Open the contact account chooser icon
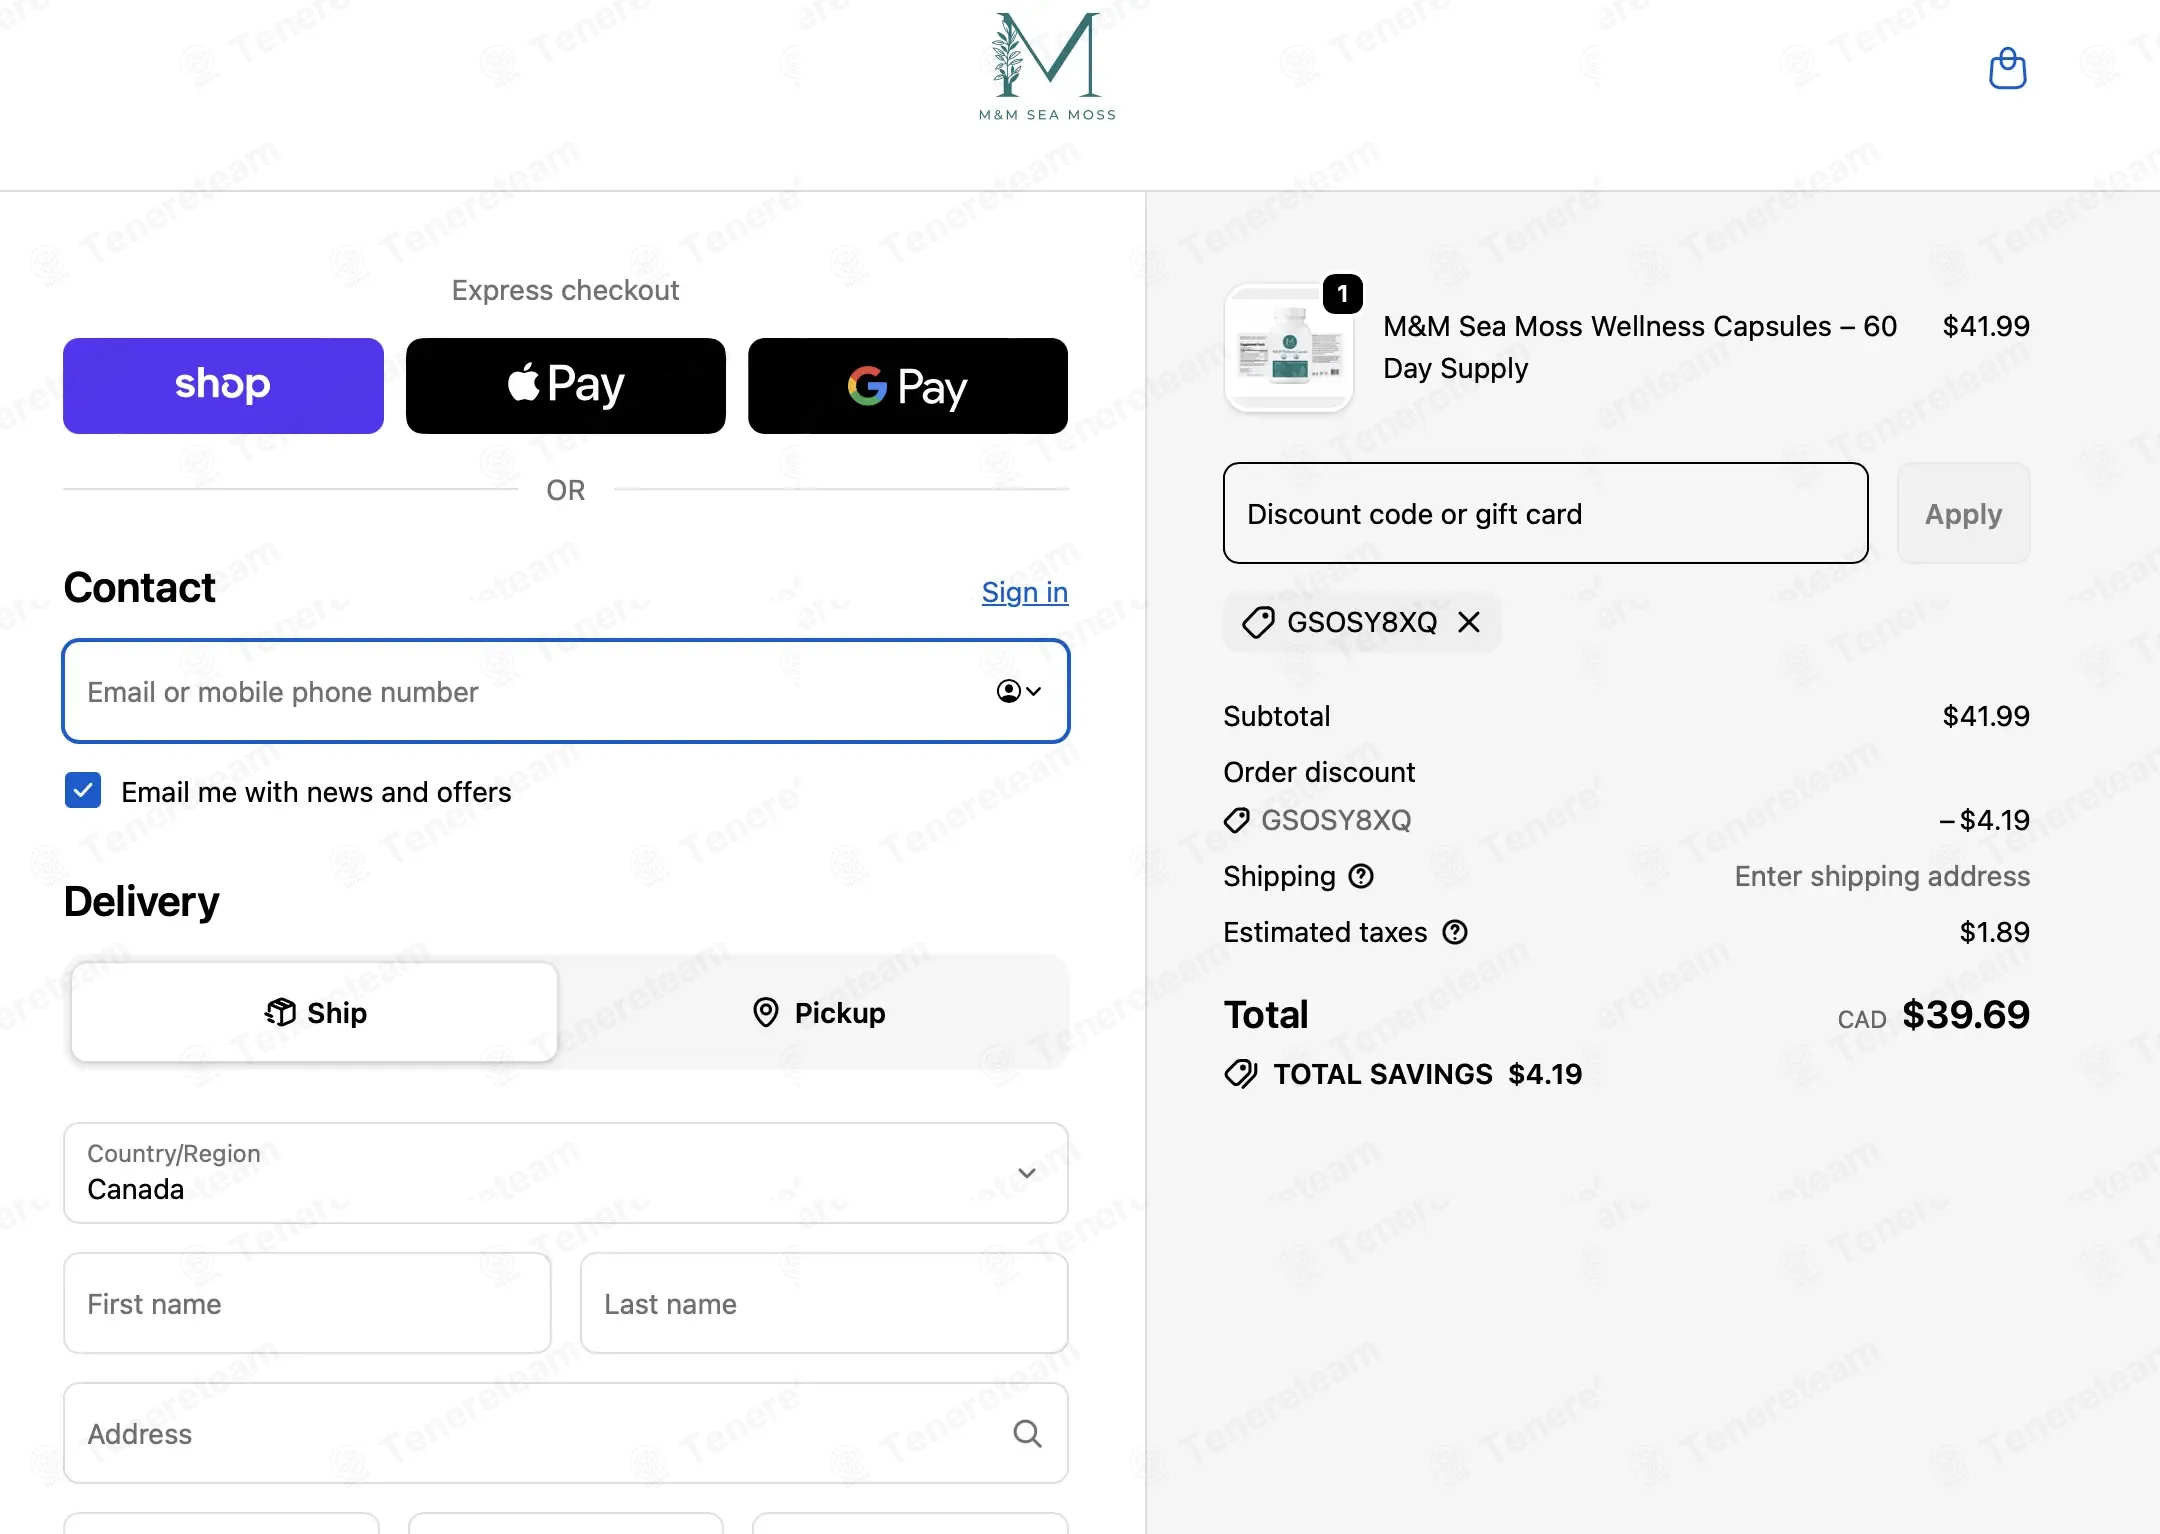 tap(1019, 691)
